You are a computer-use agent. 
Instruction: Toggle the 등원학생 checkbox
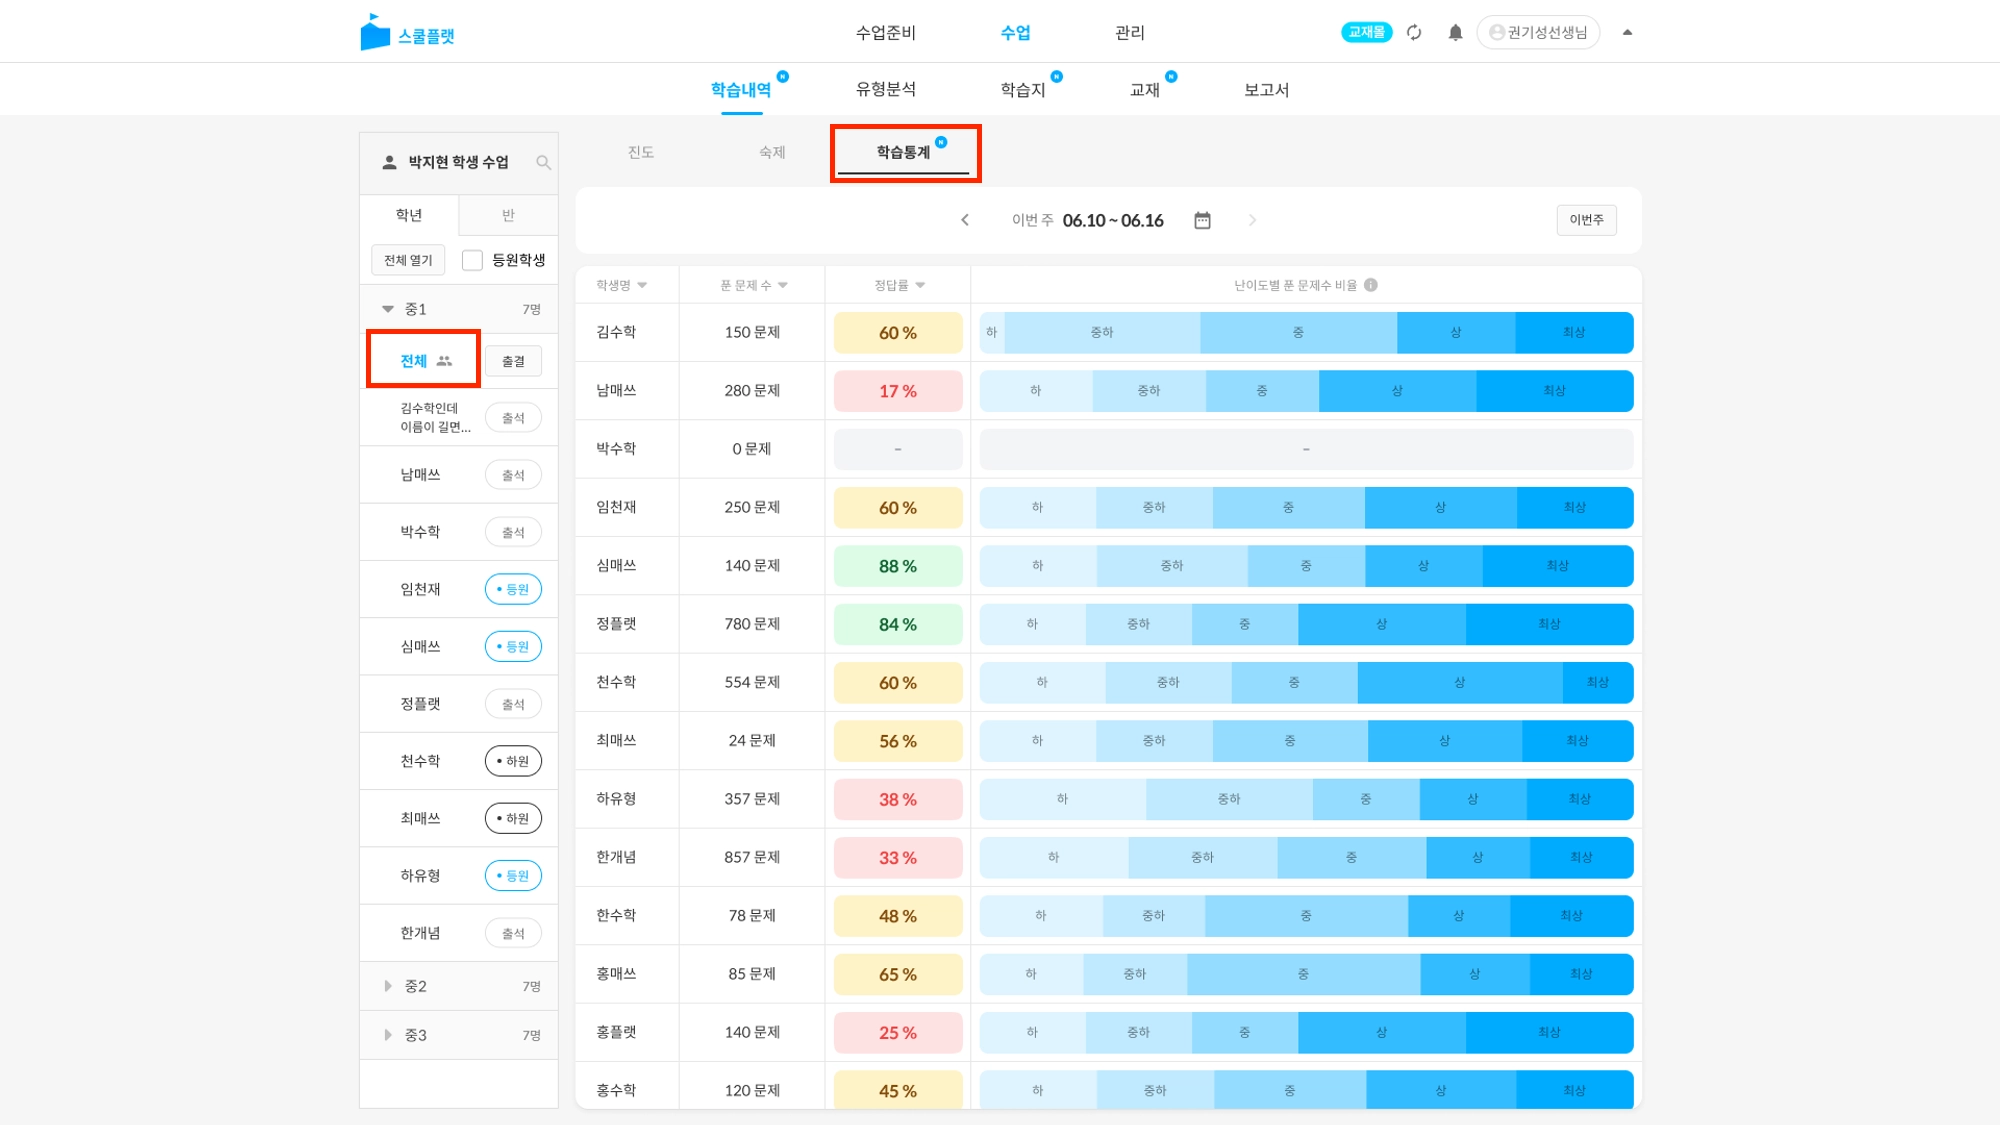[472, 260]
